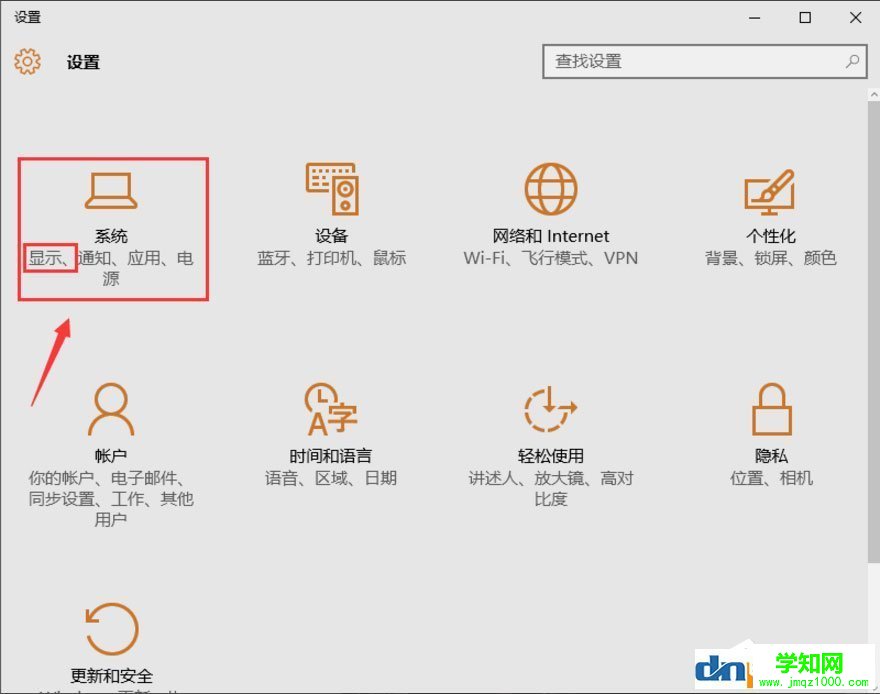Open the 系统 laptop icon
Screen dimensions: 880x694
pyautogui.click(x=111, y=191)
